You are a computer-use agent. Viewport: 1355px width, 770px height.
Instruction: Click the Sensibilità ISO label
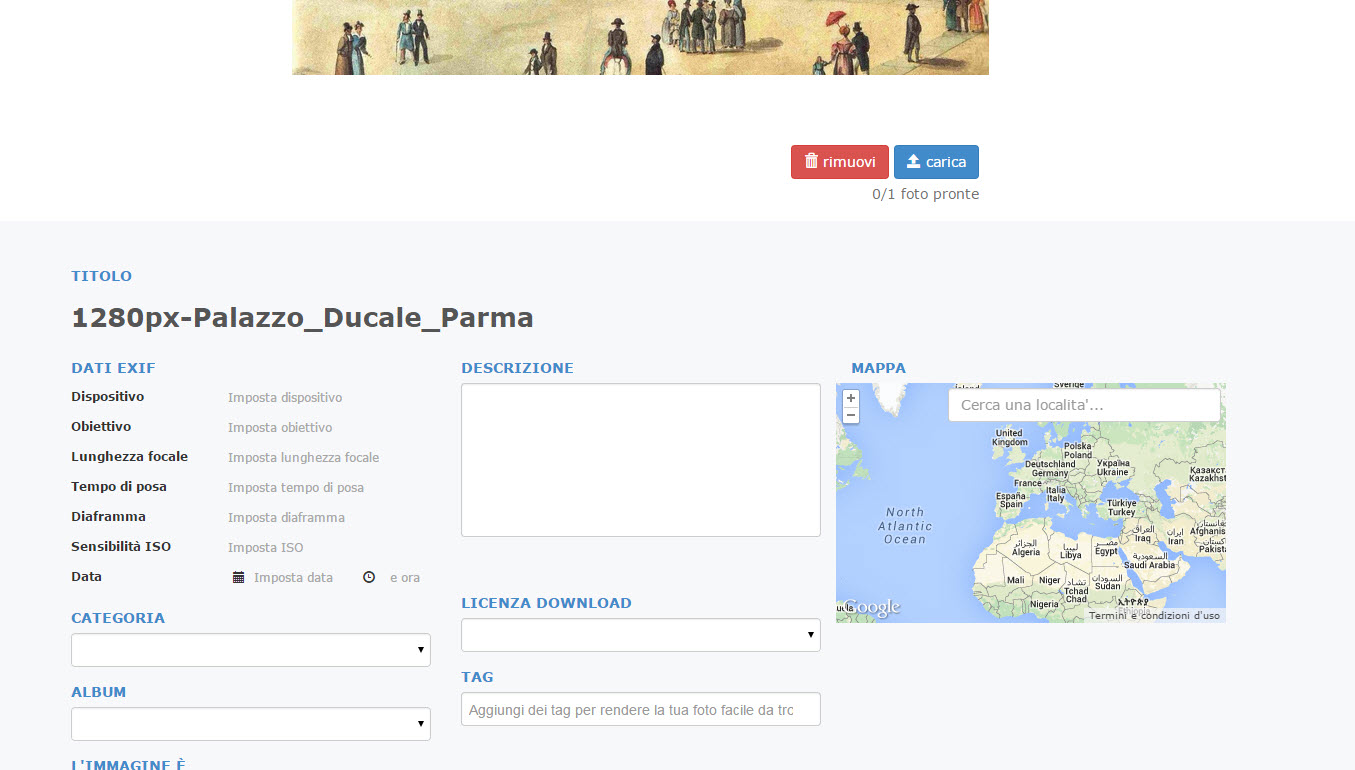(x=121, y=547)
